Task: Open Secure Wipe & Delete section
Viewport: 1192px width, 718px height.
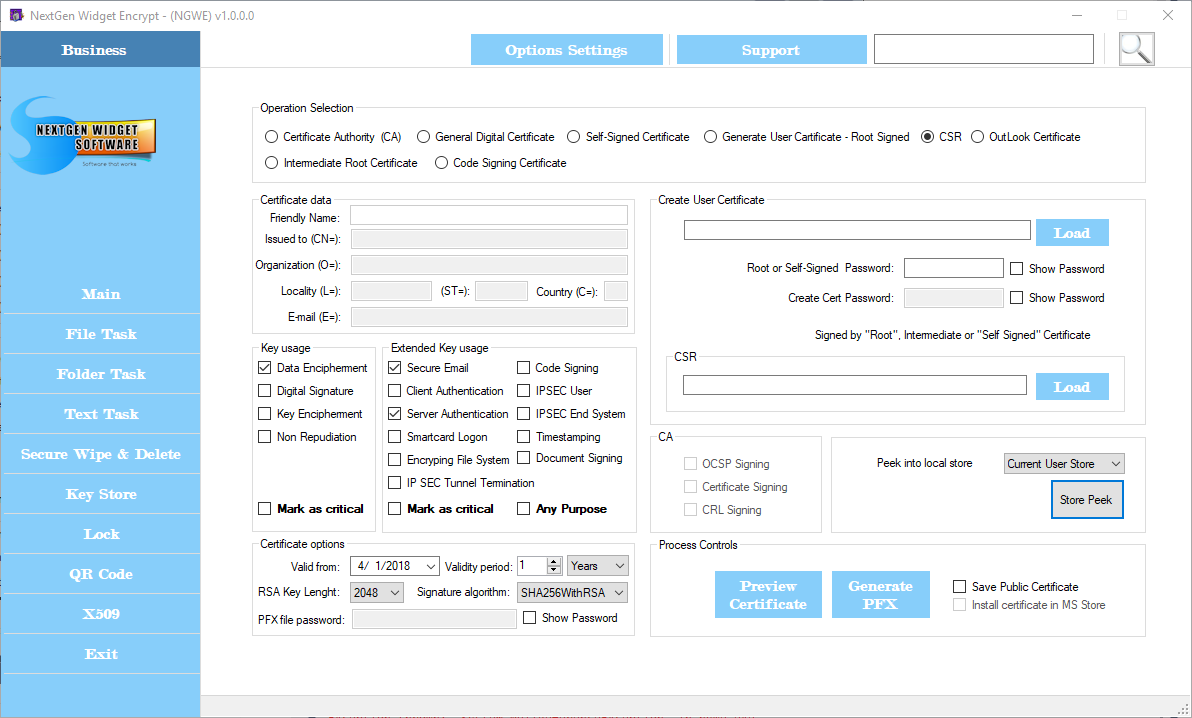Action: coord(101,454)
